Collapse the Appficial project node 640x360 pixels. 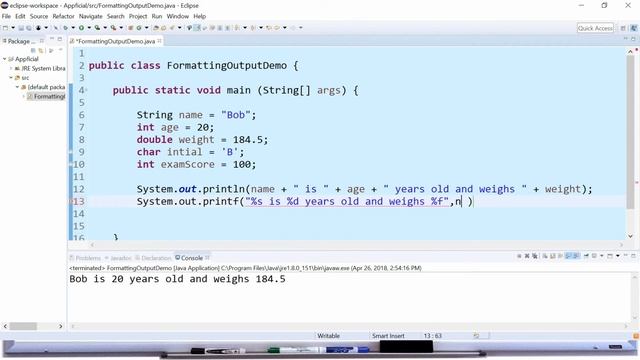[x=4, y=59]
